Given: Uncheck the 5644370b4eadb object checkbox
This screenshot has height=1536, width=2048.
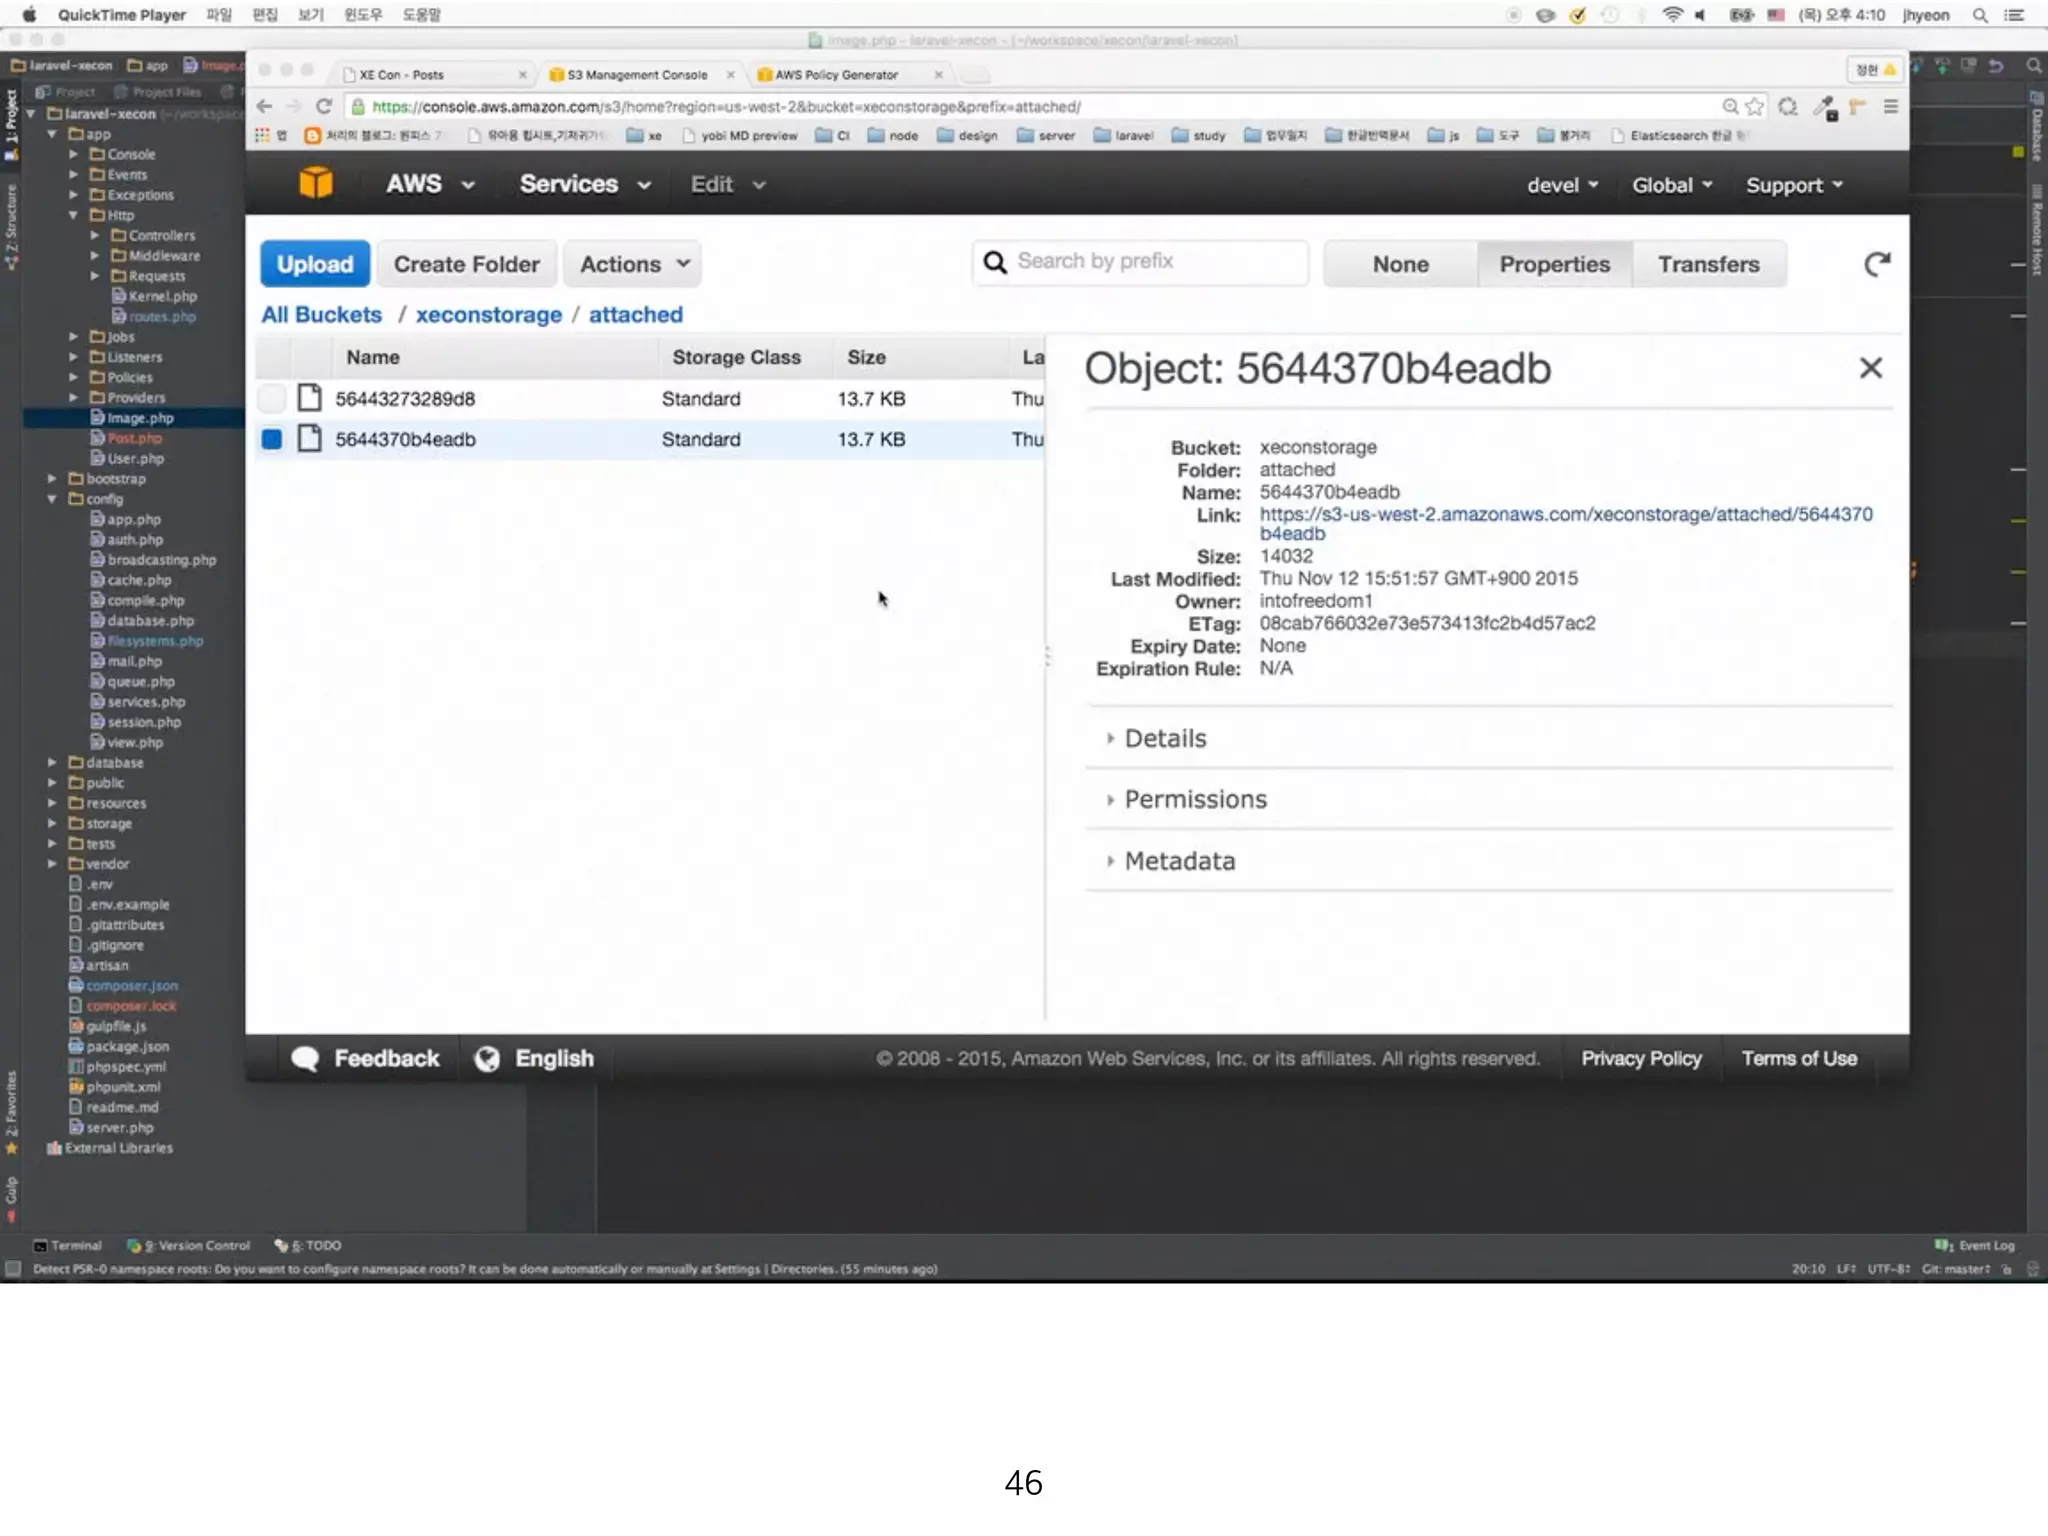Looking at the screenshot, I should [x=272, y=439].
